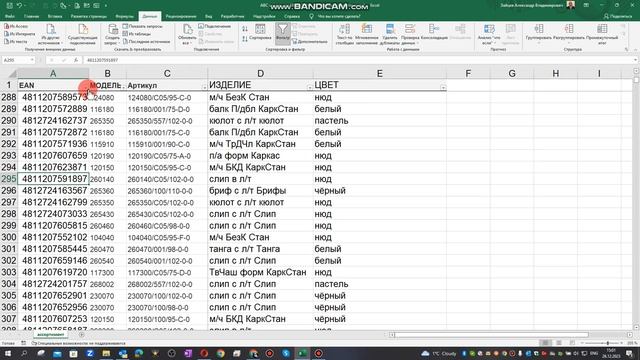The height and width of the screenshot is (360, 640).
Task: Click the insert function fx icon
Action: pos(76,60)
